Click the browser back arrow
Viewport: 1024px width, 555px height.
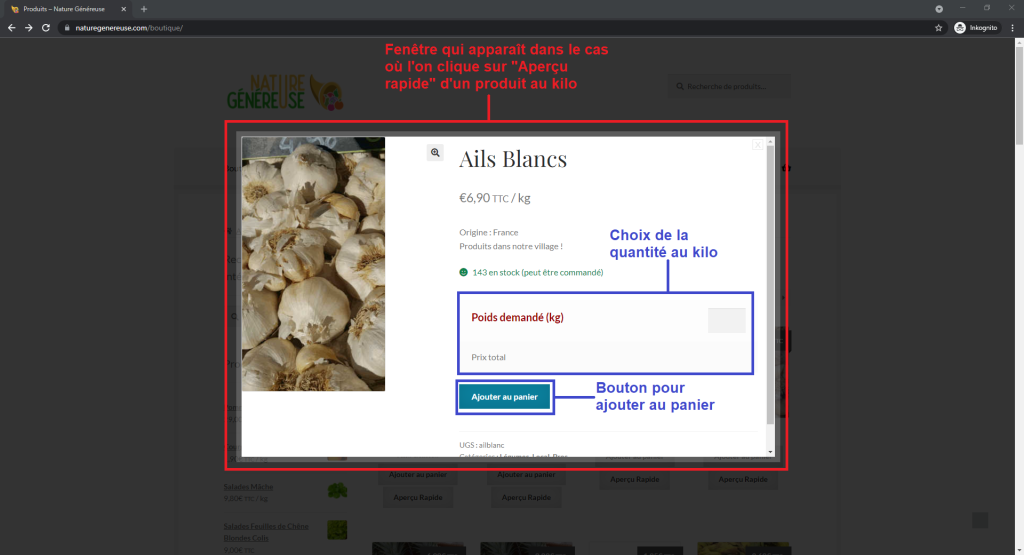(x=11, y=28)
